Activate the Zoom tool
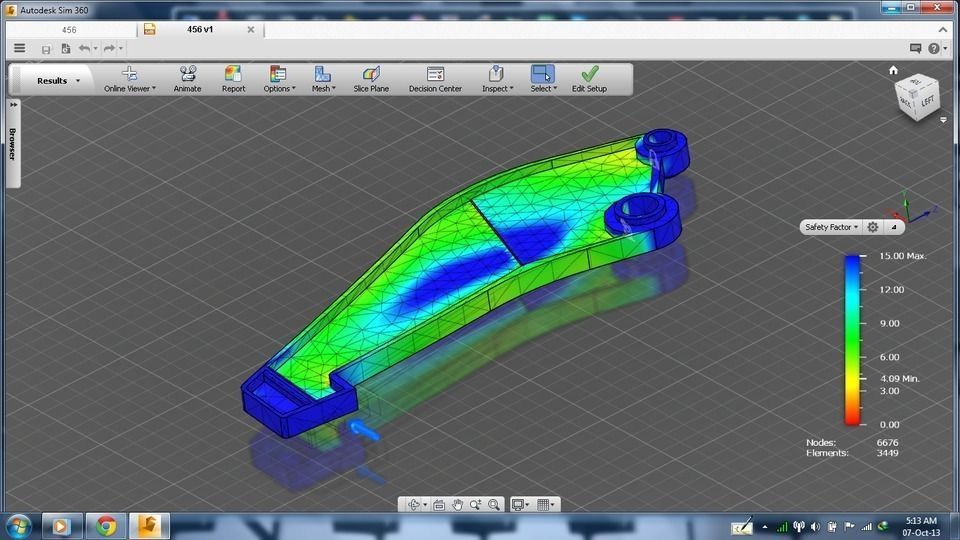This screenshot has width=960, height=540. [475, 504]
